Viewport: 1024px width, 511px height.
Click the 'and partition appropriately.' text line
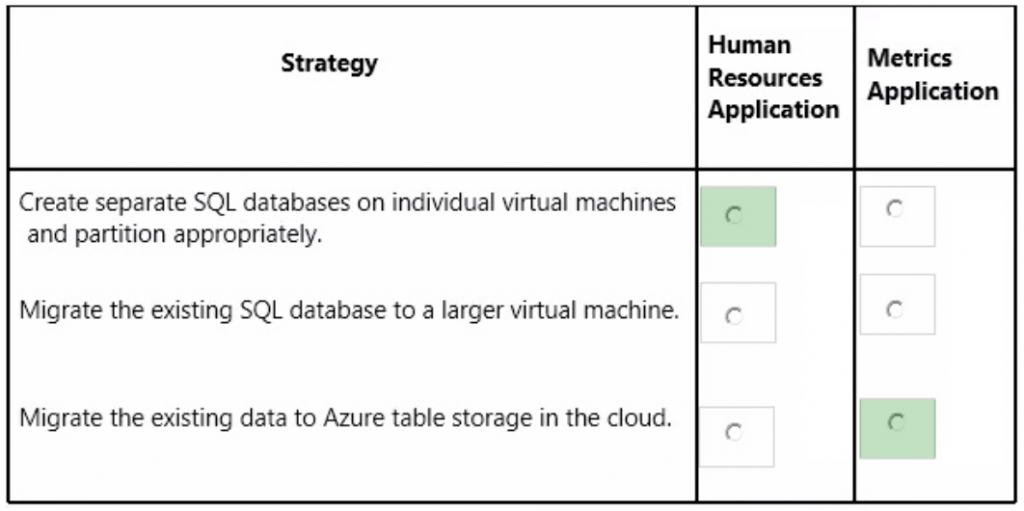point(175,234)
